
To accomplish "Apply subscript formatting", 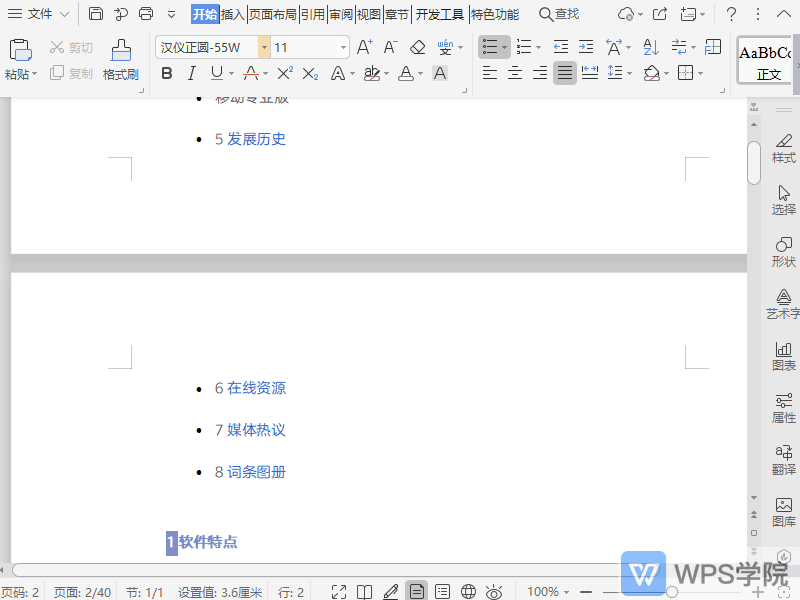I will 309,73.
